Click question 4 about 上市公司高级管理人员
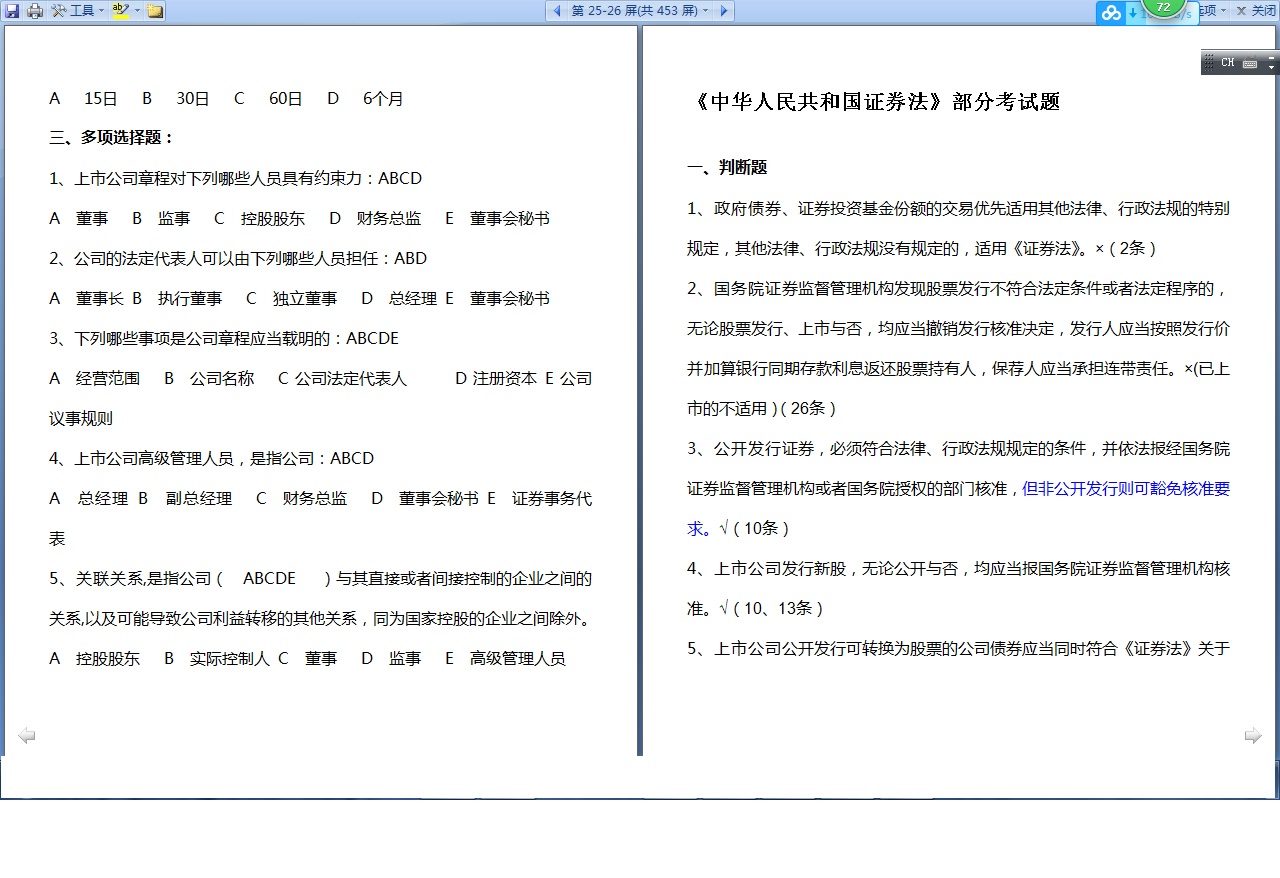 (212, 458)
